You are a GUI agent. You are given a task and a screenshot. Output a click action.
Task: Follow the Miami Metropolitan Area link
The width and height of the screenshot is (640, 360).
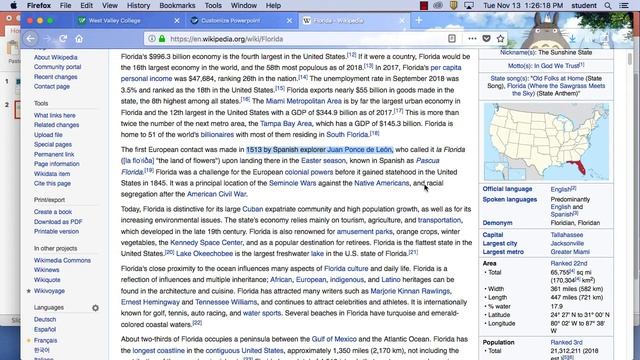[x=304, y=101]
